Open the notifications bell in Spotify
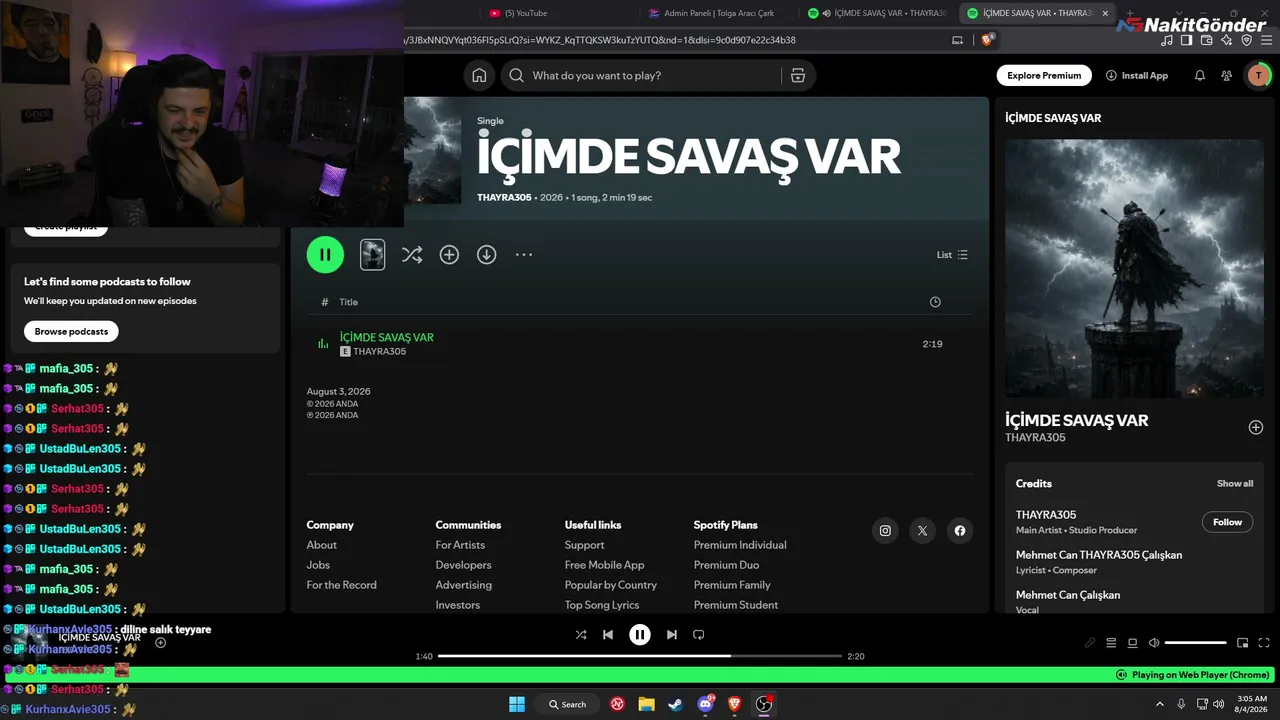 click(x=1200, y=75)
